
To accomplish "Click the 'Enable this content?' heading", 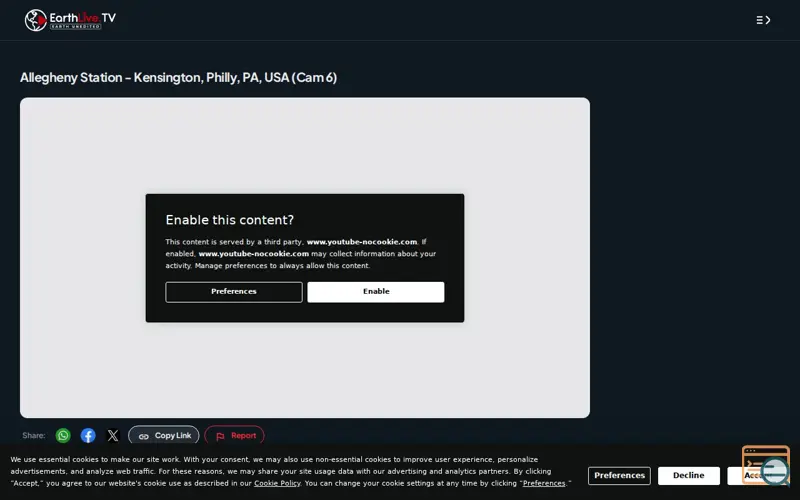I will (x=230, y=220).
